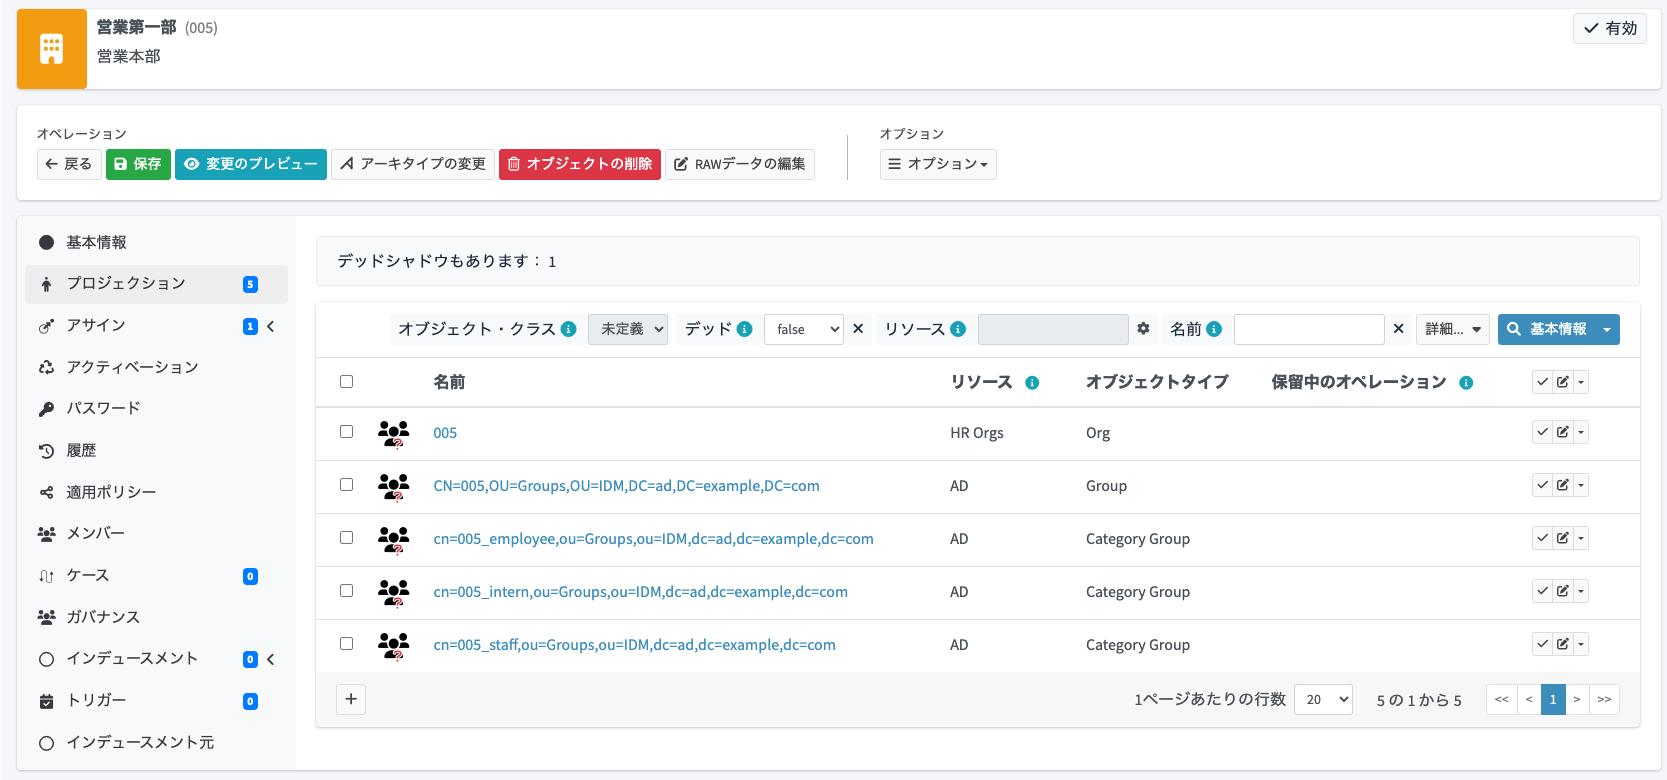Clear the 名前 filter with X

[1398, 329]
